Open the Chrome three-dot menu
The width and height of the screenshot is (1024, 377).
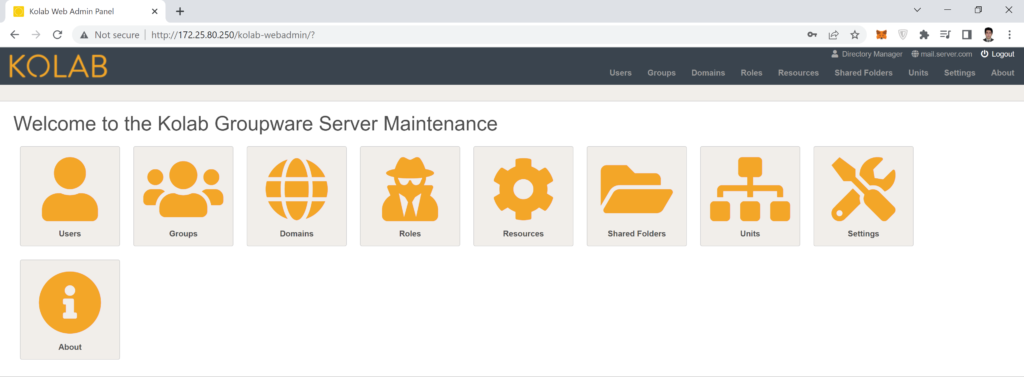(1010, 35)
